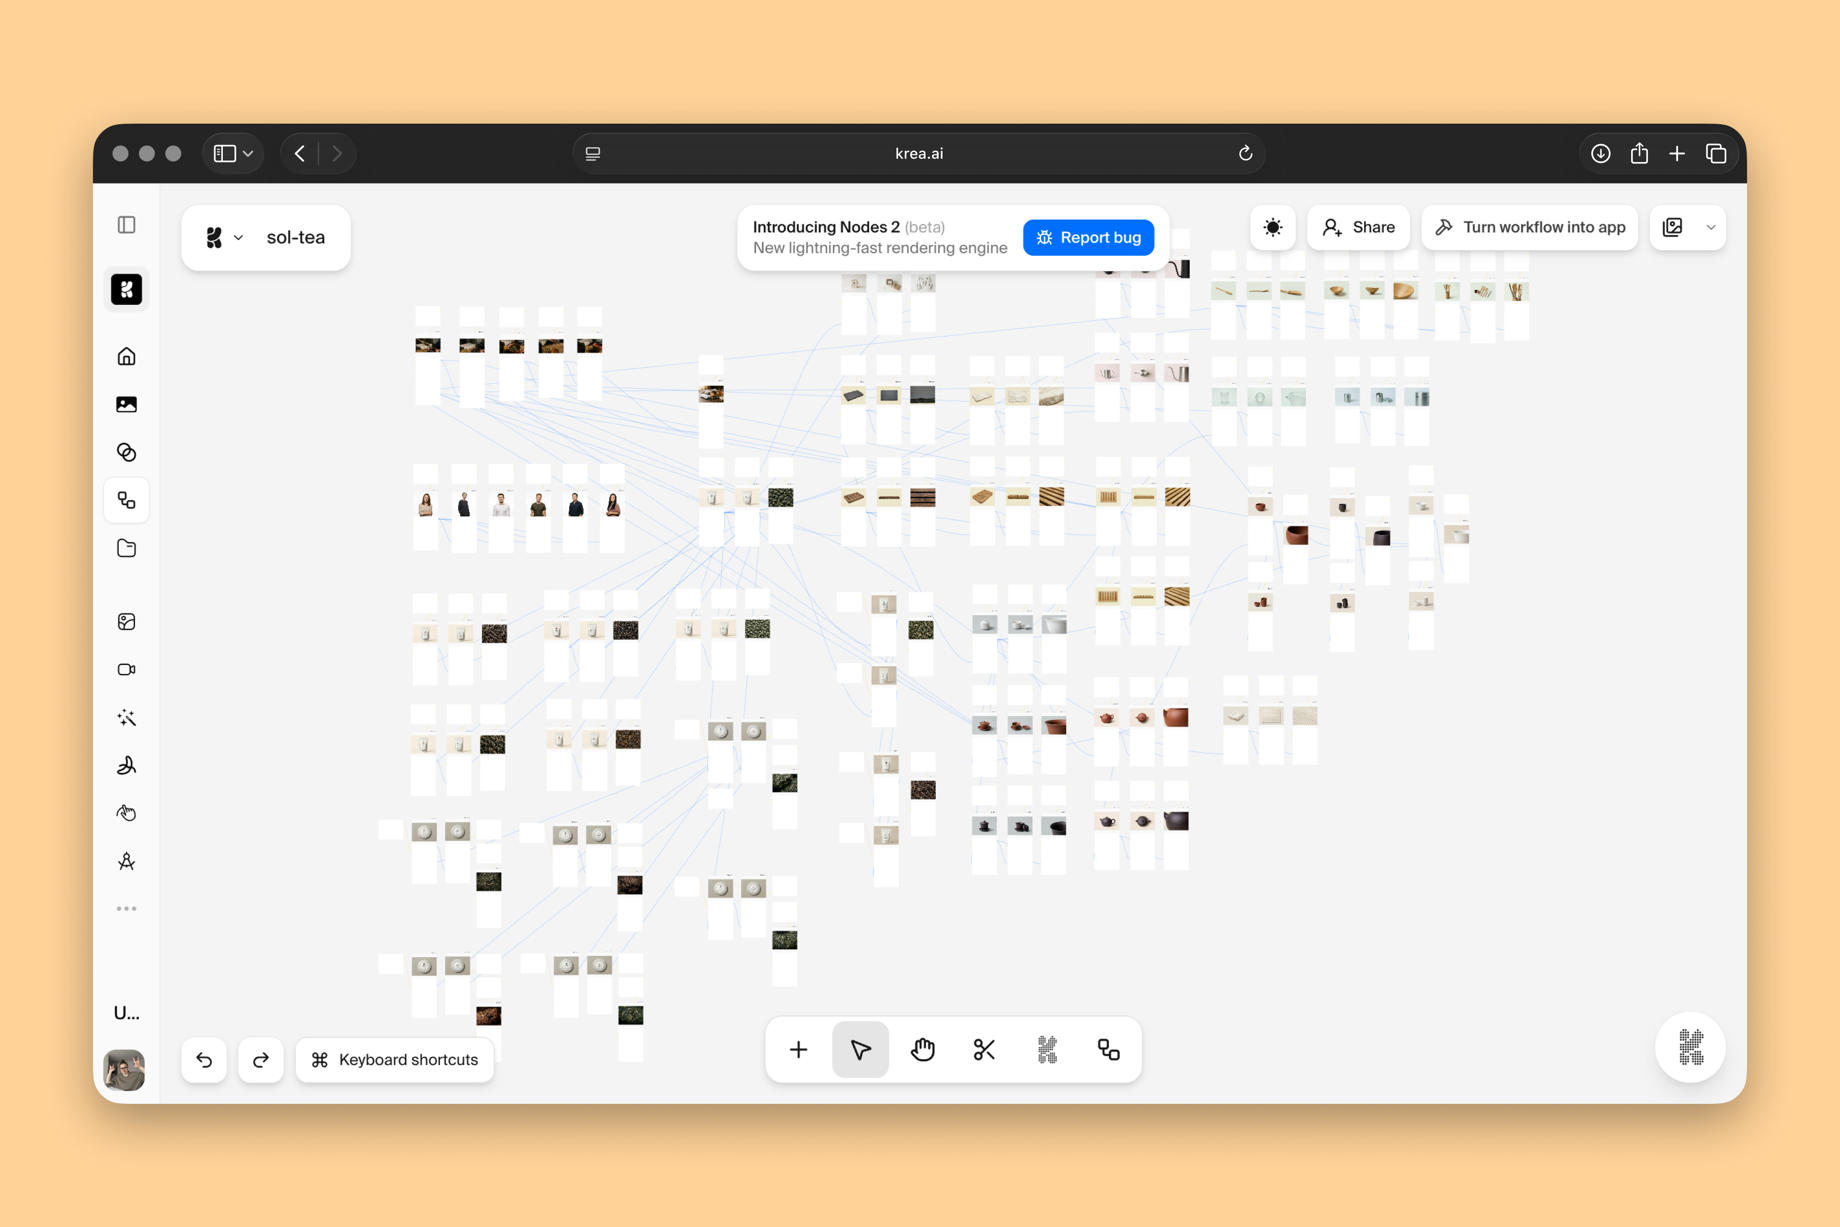
Task: Activate the pointer select tool
Action: point(860,1049)
